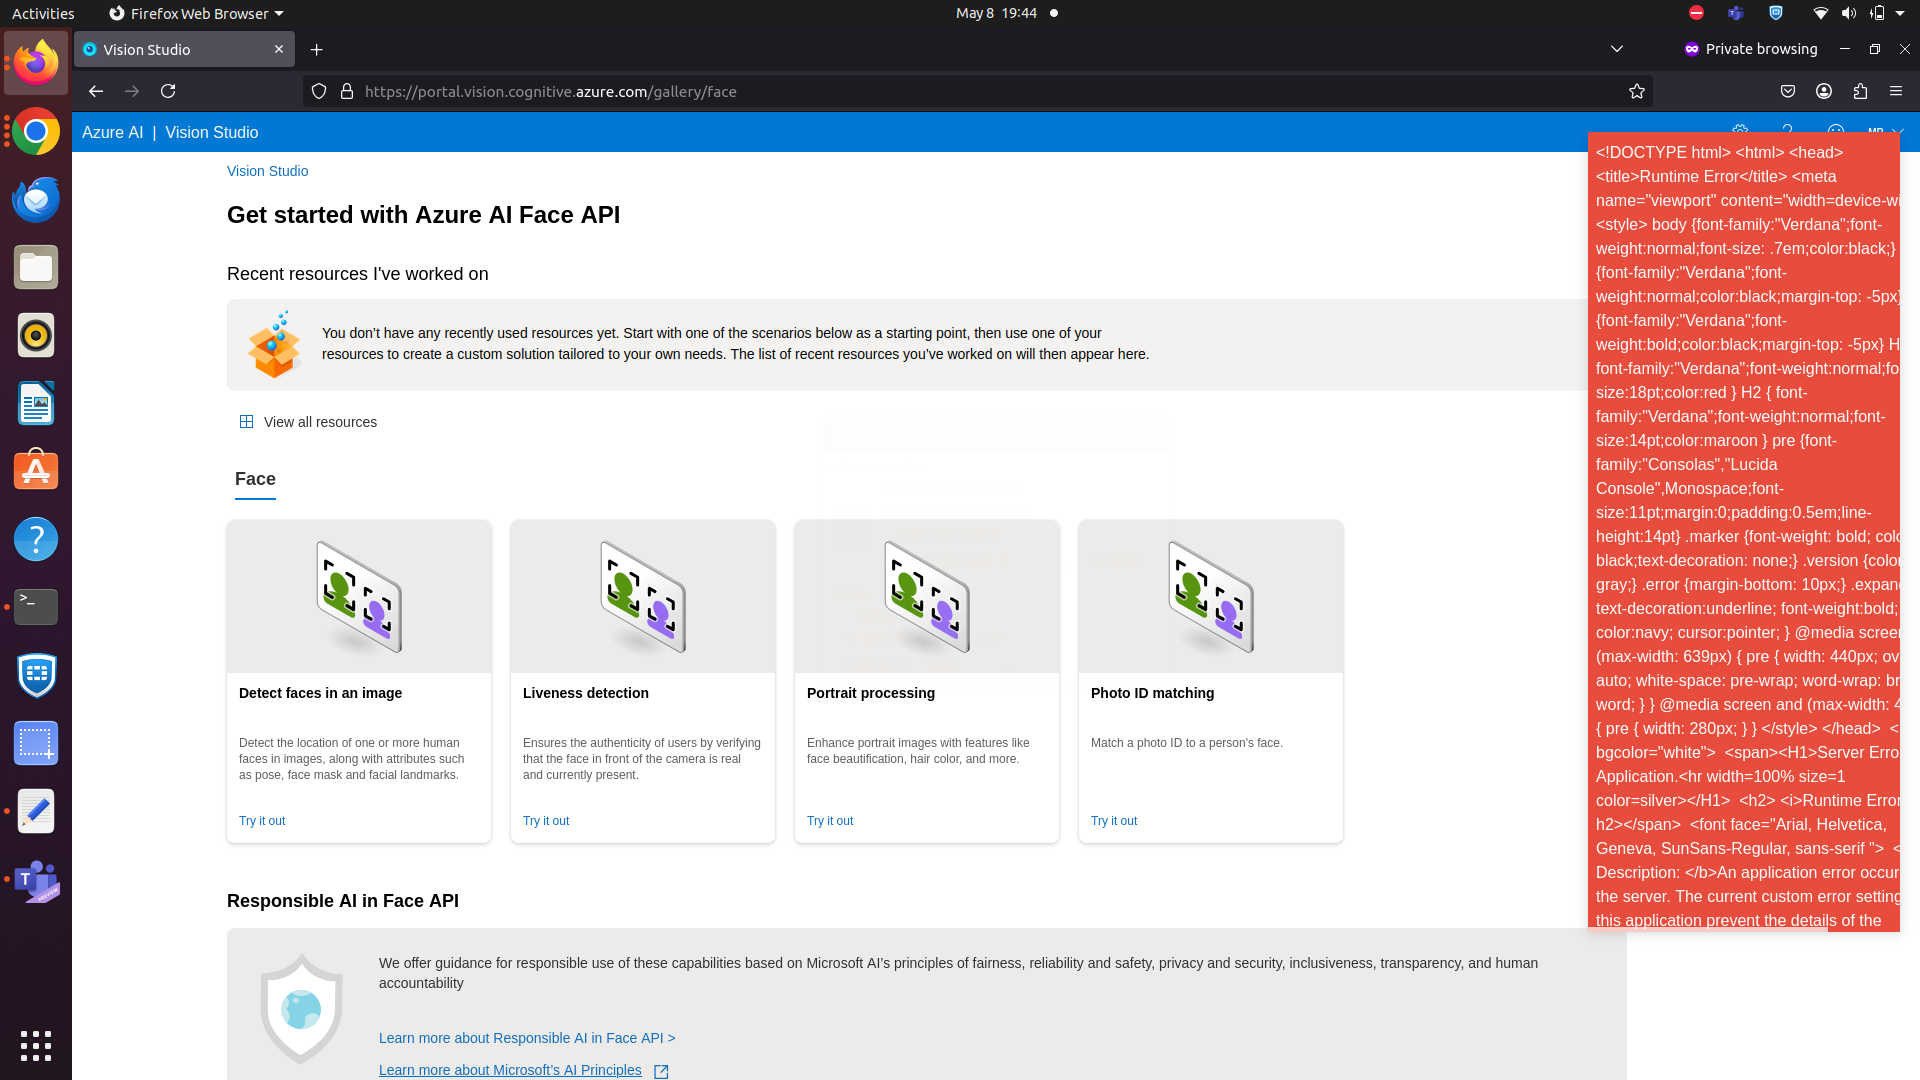Try it out for Photo ID matching
Image resolution: width=1920 pixels, height=1080 pixels.
[1114, 821]
